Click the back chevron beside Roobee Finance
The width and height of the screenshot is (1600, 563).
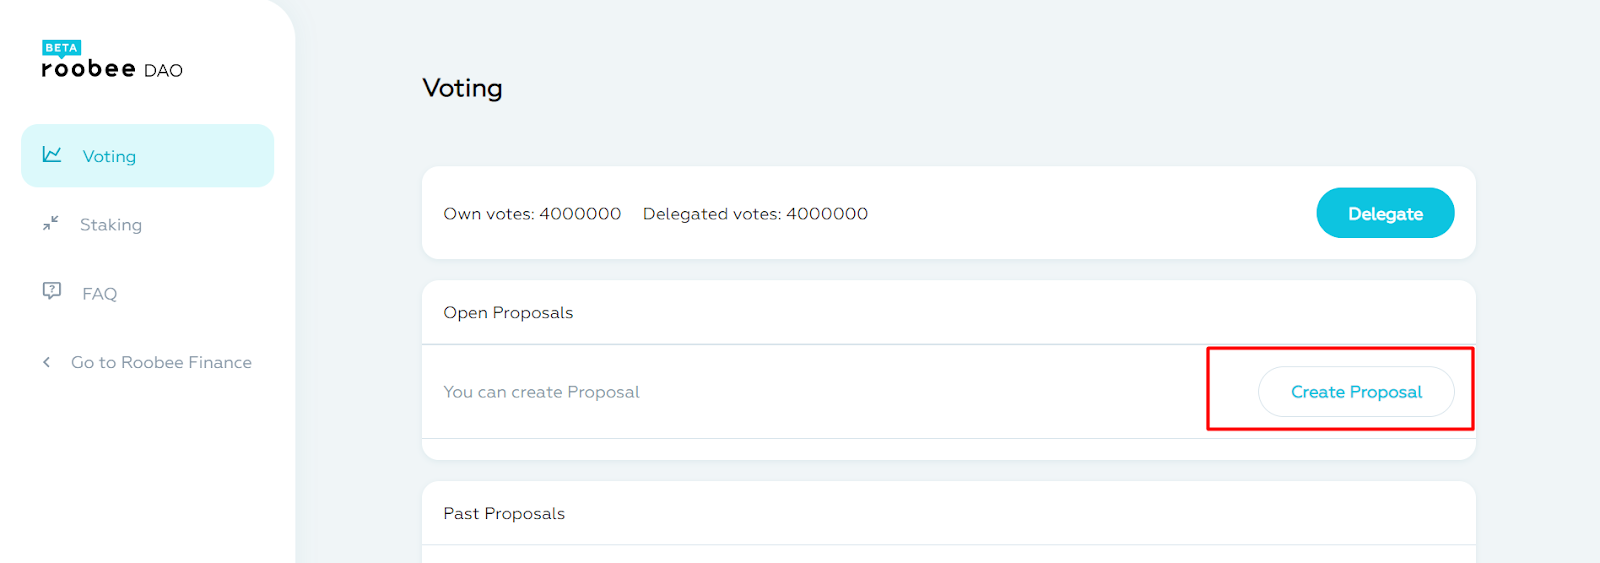tap(46, 362)
